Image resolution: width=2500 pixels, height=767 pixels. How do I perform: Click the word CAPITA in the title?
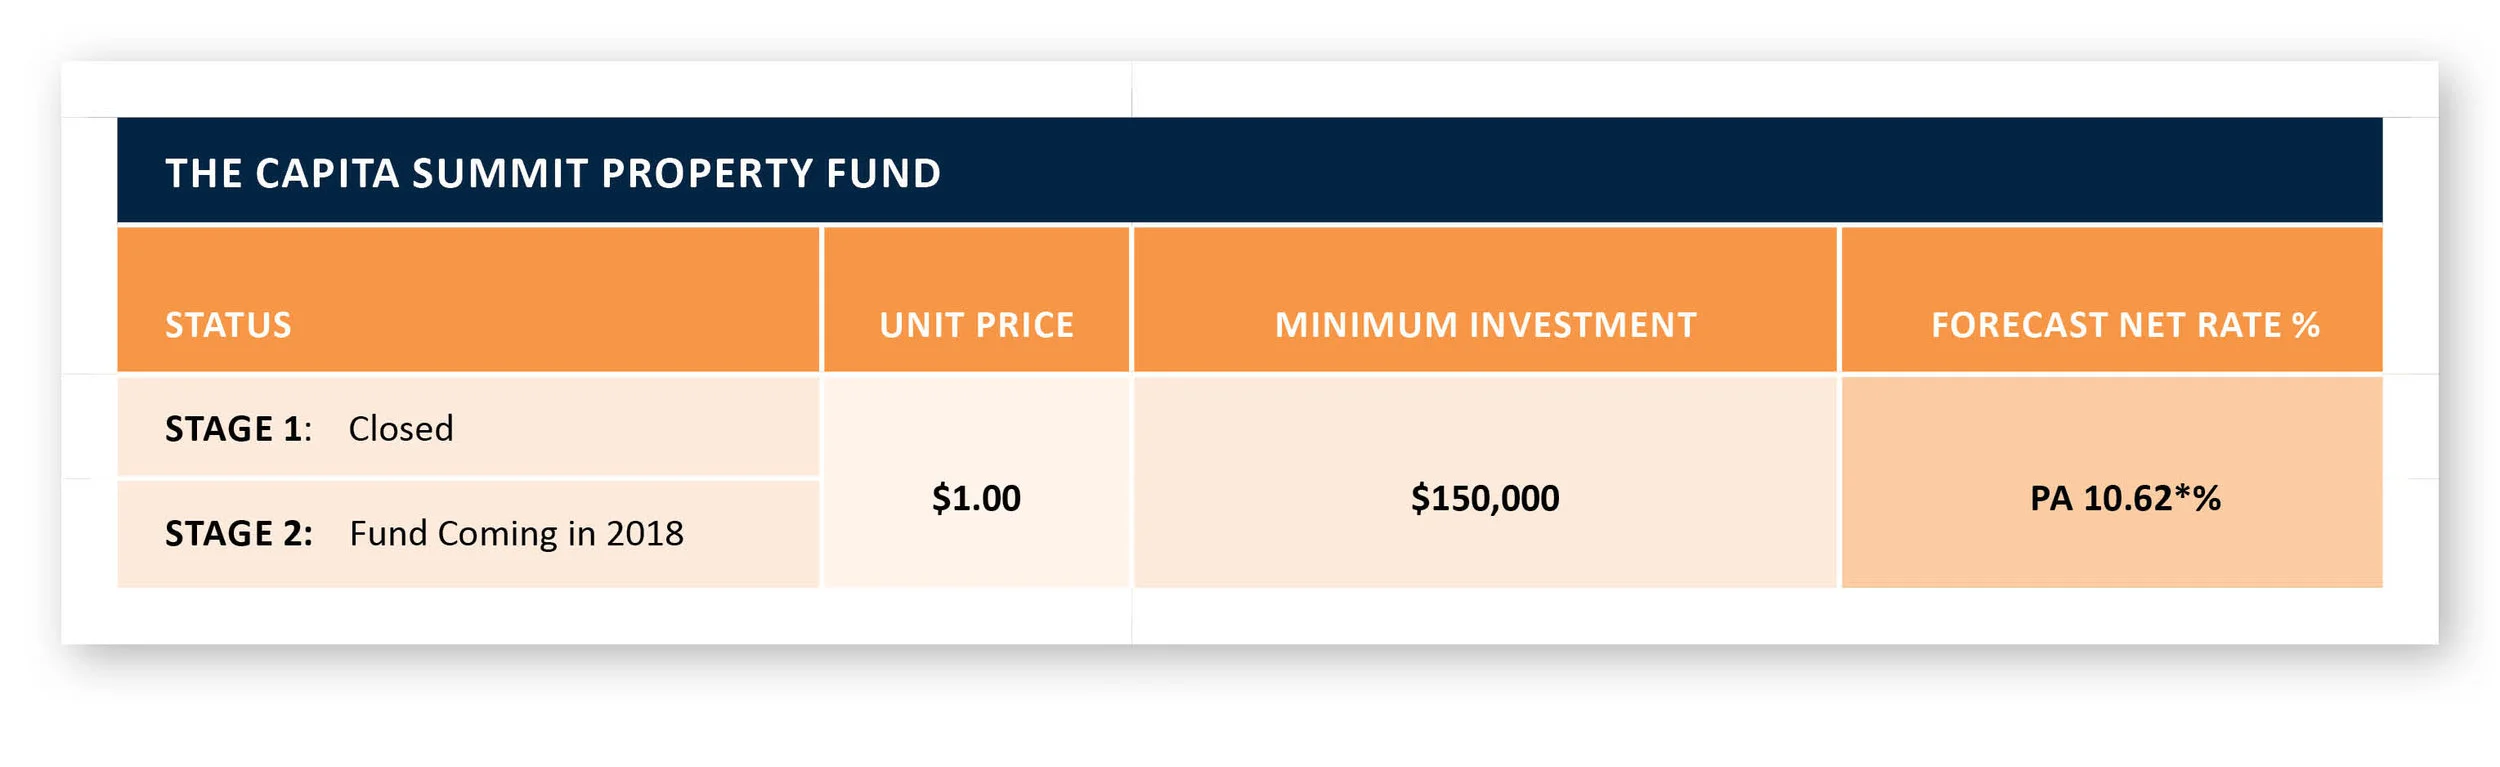tap(328, 173)
